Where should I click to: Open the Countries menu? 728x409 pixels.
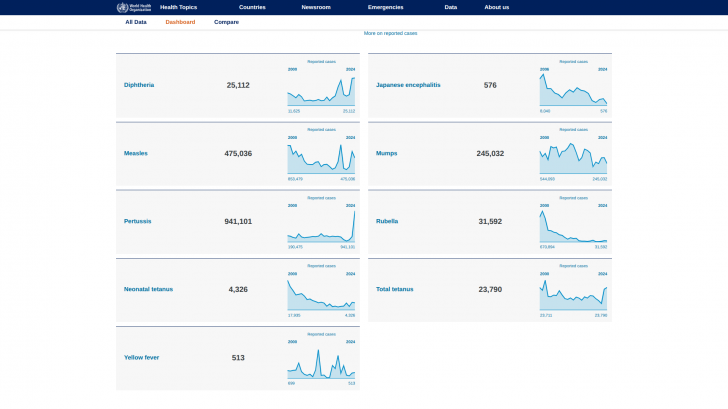coord(252,7)
